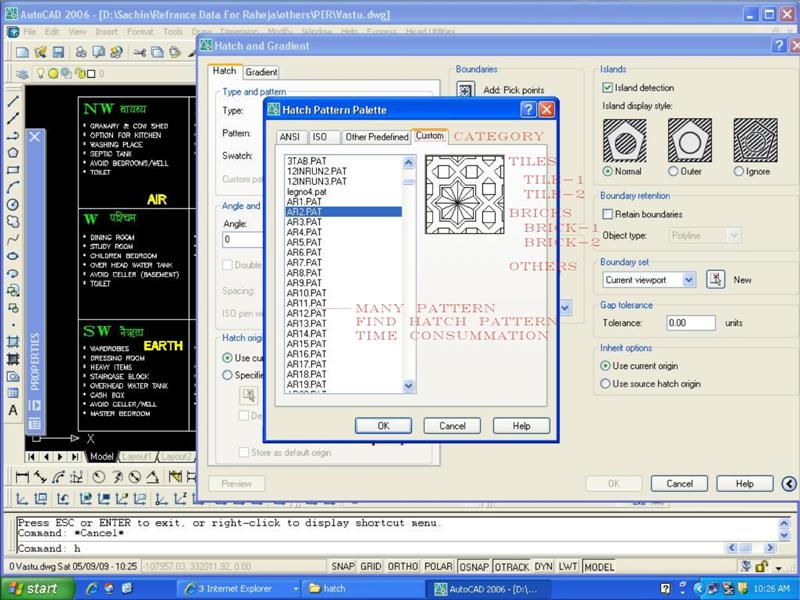Enable the Retain boundaries checkbox
Image resolution: width=800 pixels, height=600 pixels.
point(607,214)
